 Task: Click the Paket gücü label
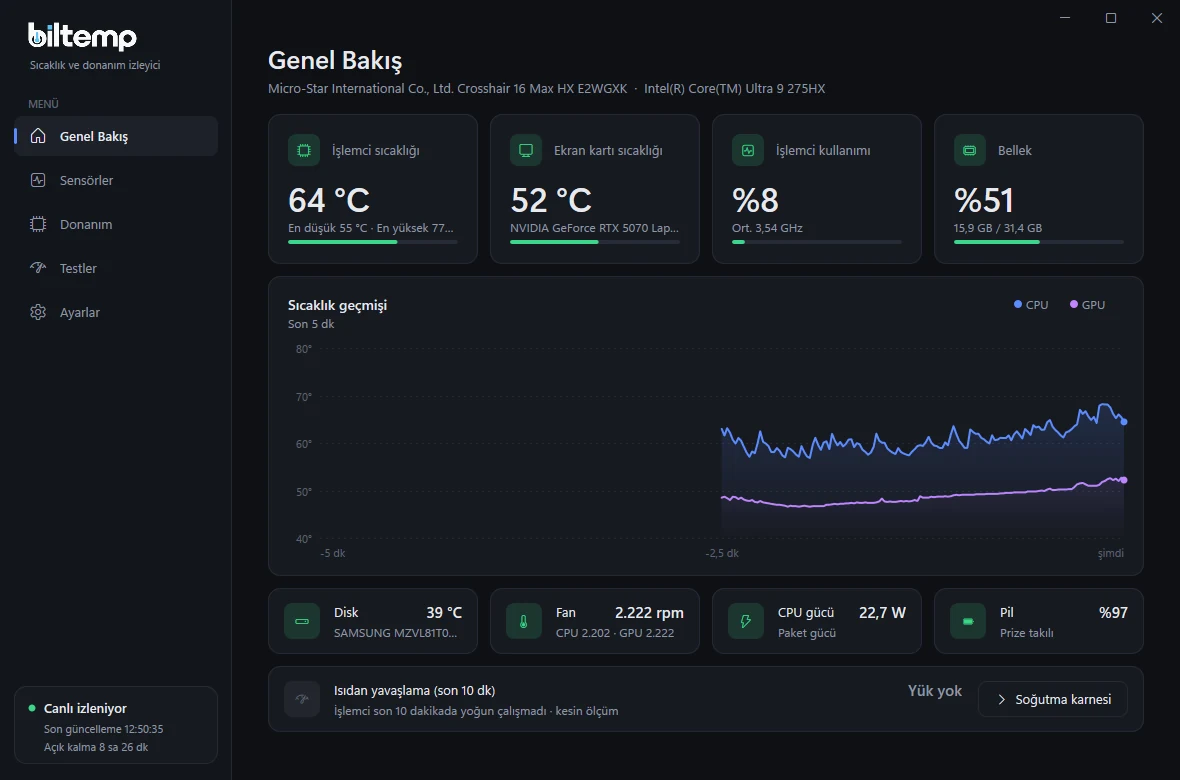[x=807, y=633]
